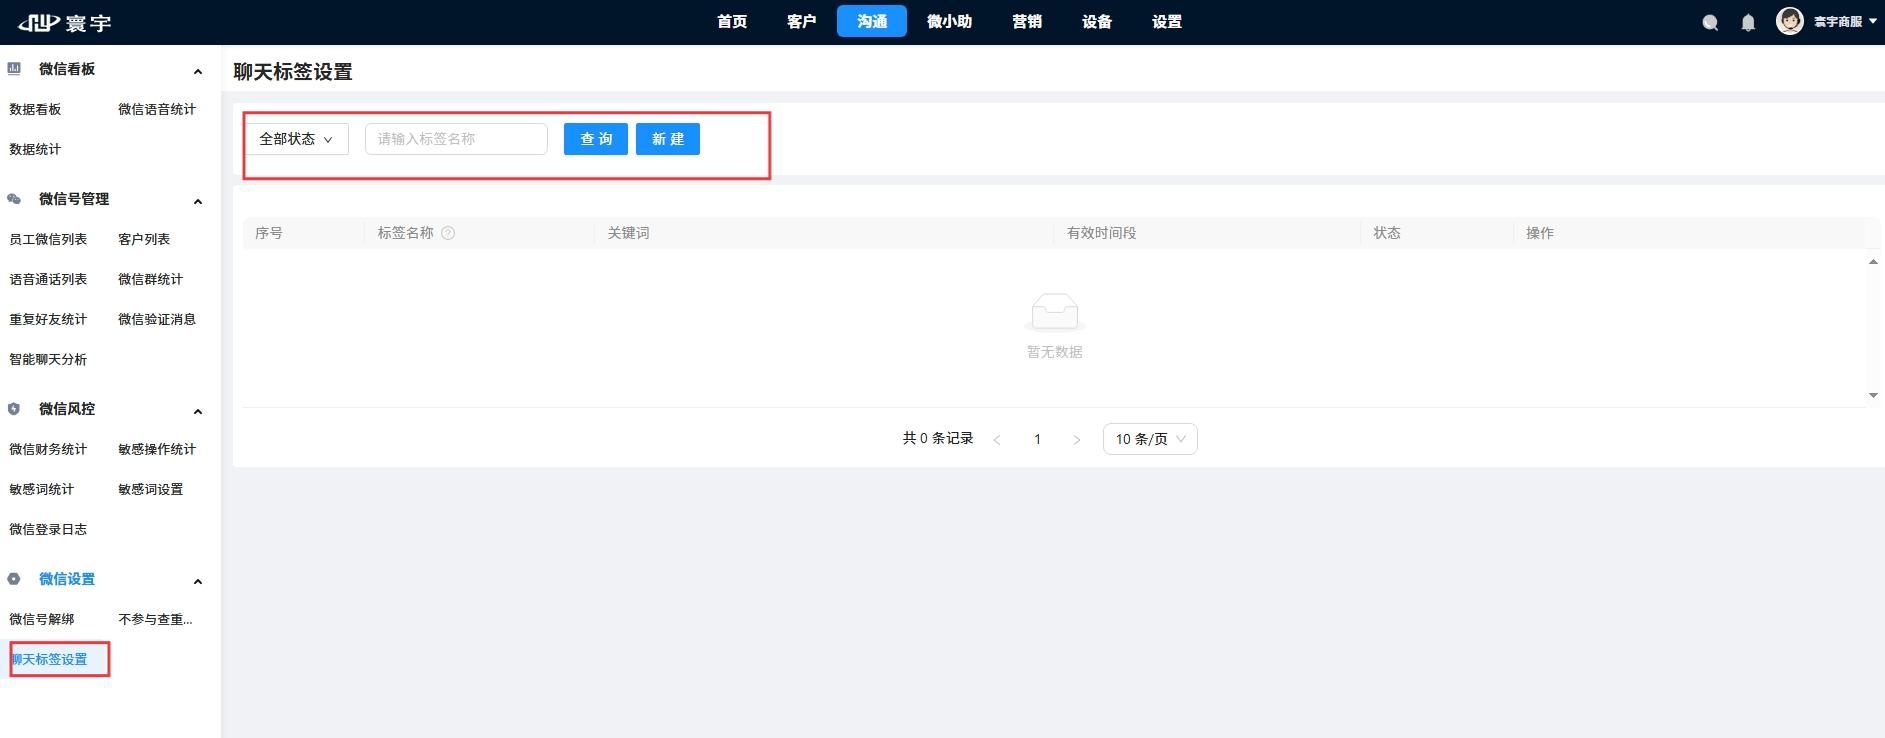Open 不参与查重... menu item
The height and width of the screenshot is (738, 1885).
point(155,619)
